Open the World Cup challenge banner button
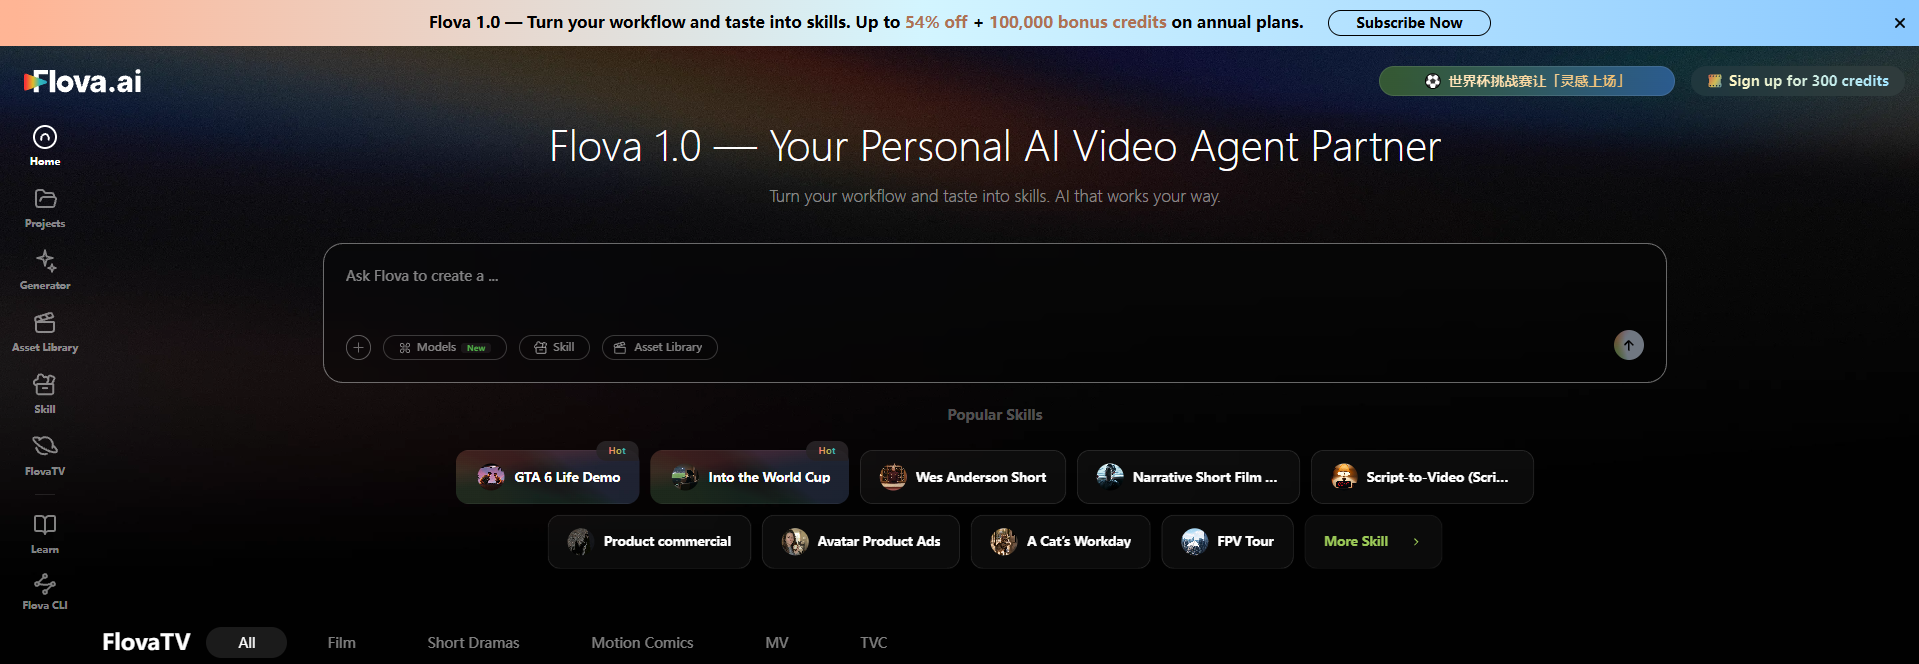This screenshot has width=1919, height=664. 1526,81
